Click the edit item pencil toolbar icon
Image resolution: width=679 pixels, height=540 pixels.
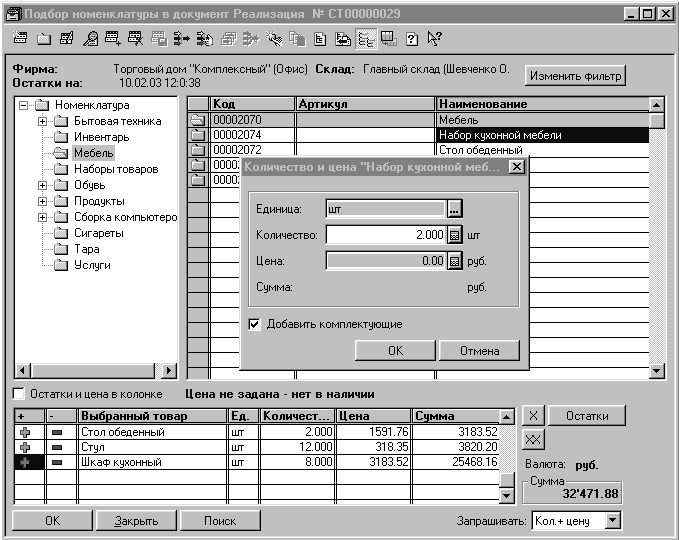(x=66, y=39)
